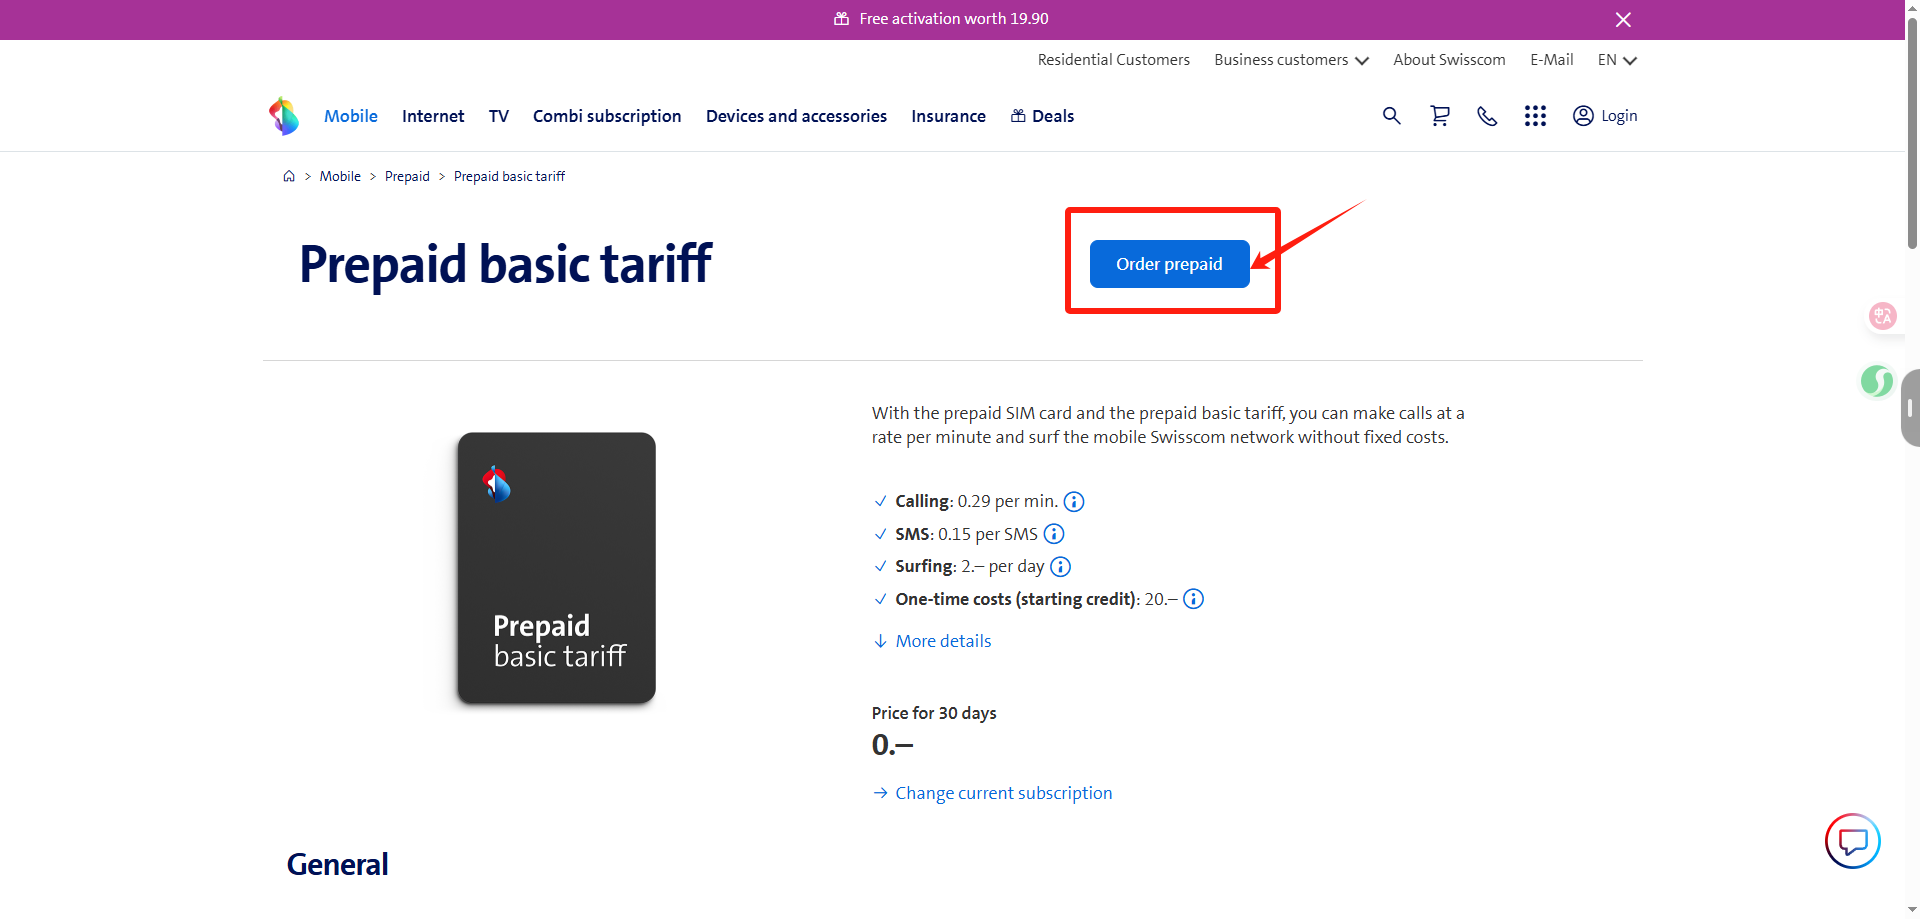Open the apps grid icon
Screen dimensions: 1920x919
[x=1535, y=116]
